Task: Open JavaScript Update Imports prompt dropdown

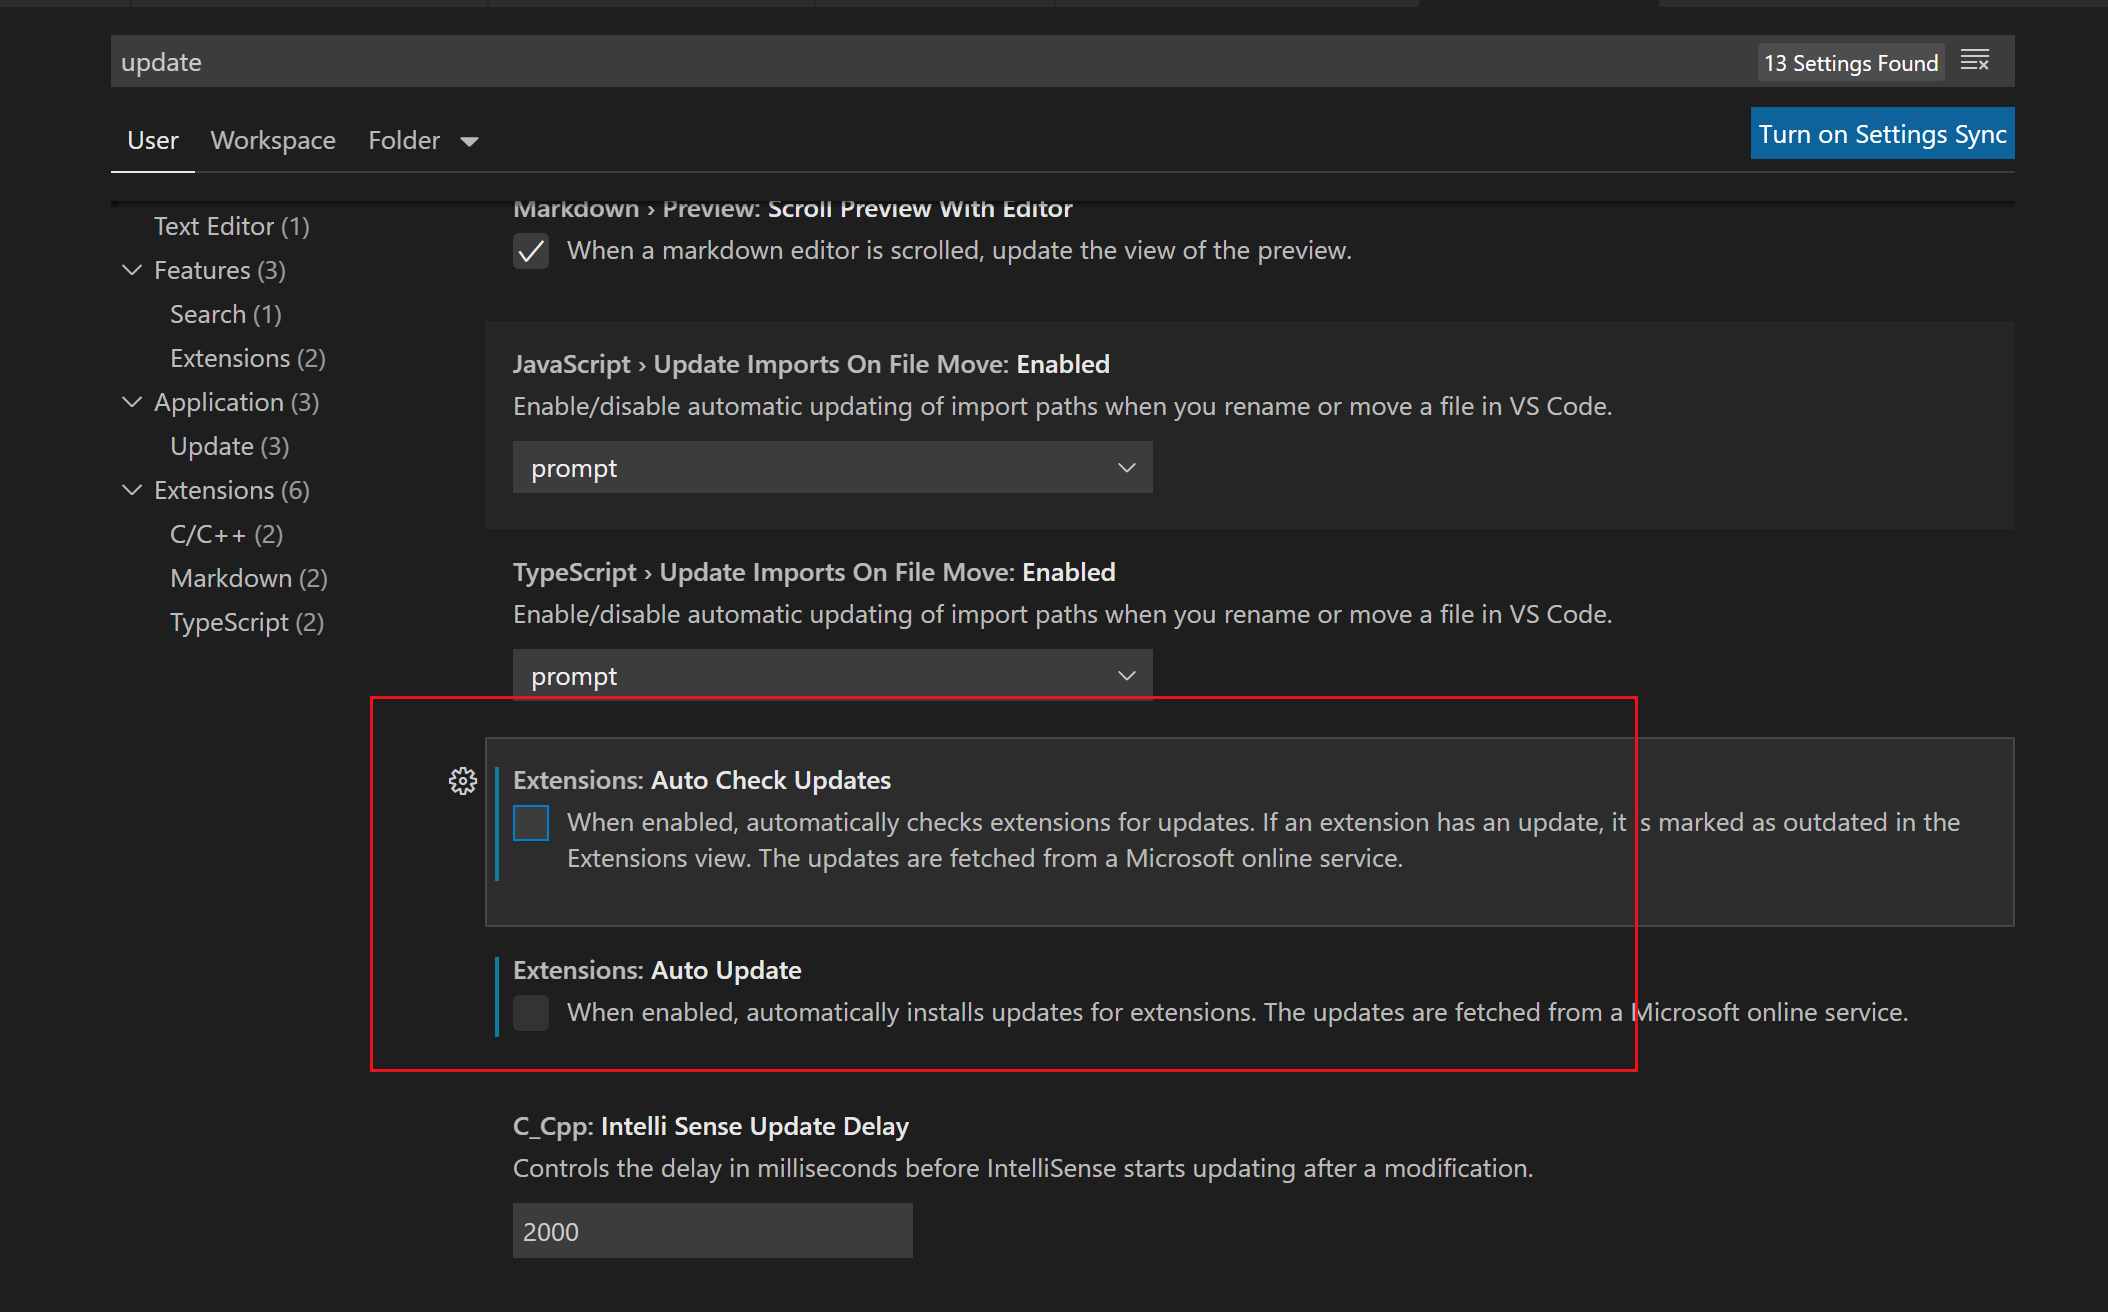Action: [832, 468]
